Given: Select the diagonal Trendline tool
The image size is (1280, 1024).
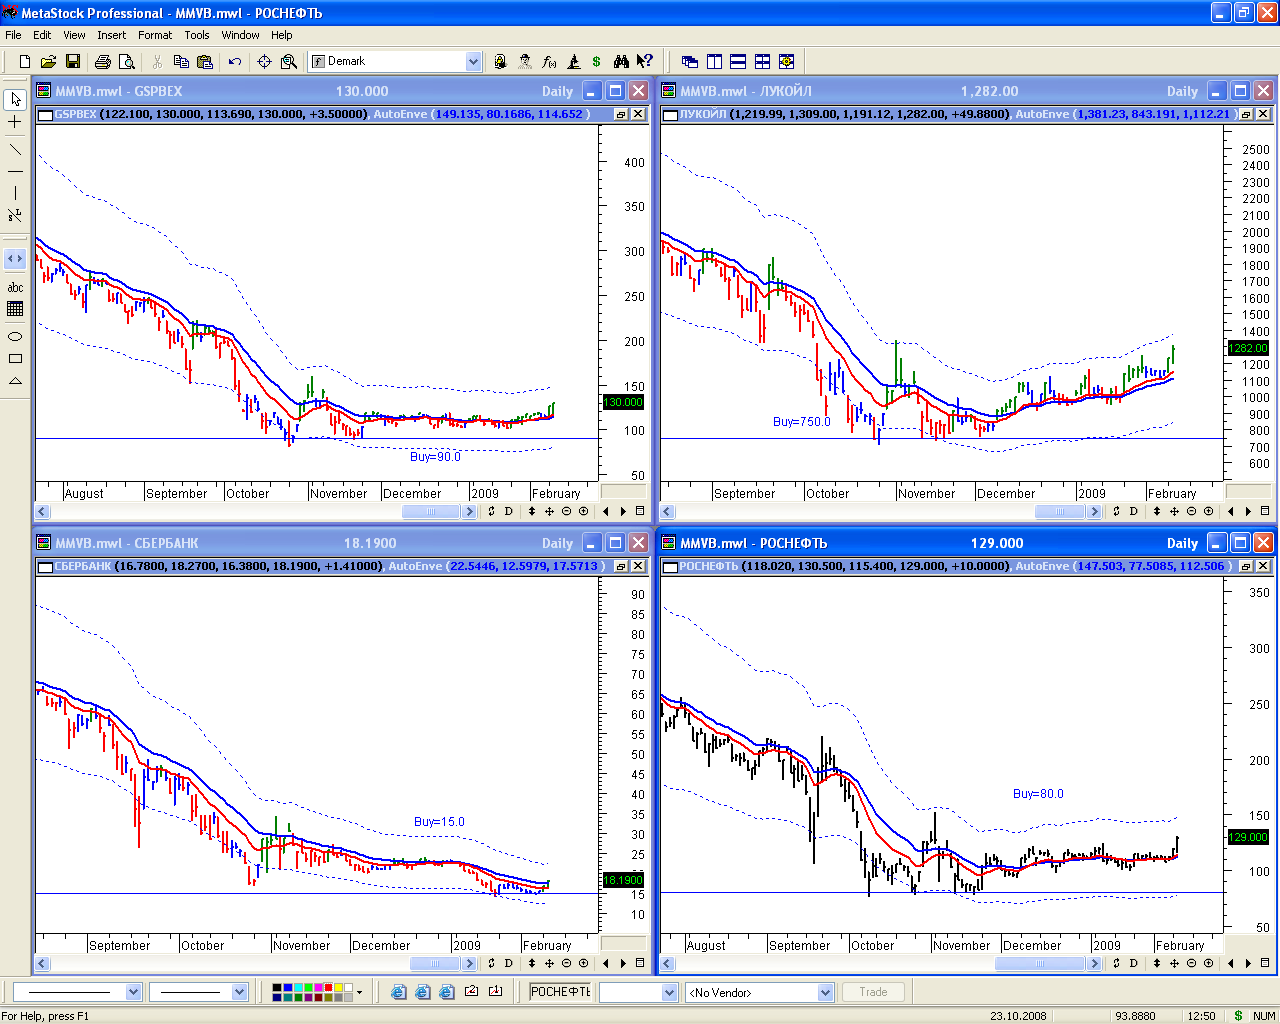Looking at the screenshot, I should pyautogui.click(x=15, y=149).
